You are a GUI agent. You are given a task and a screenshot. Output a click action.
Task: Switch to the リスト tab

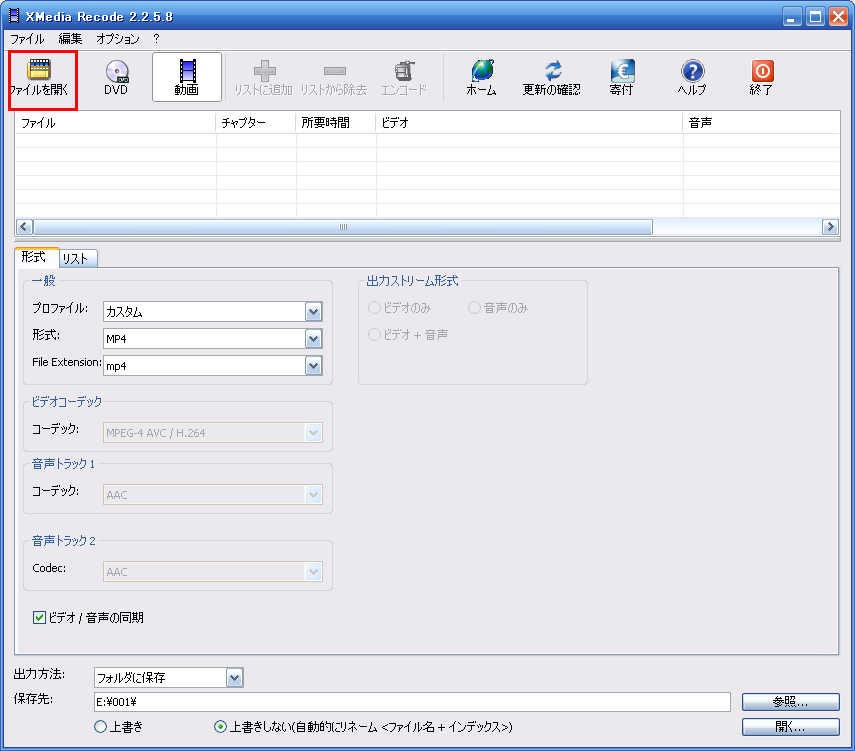78,259
